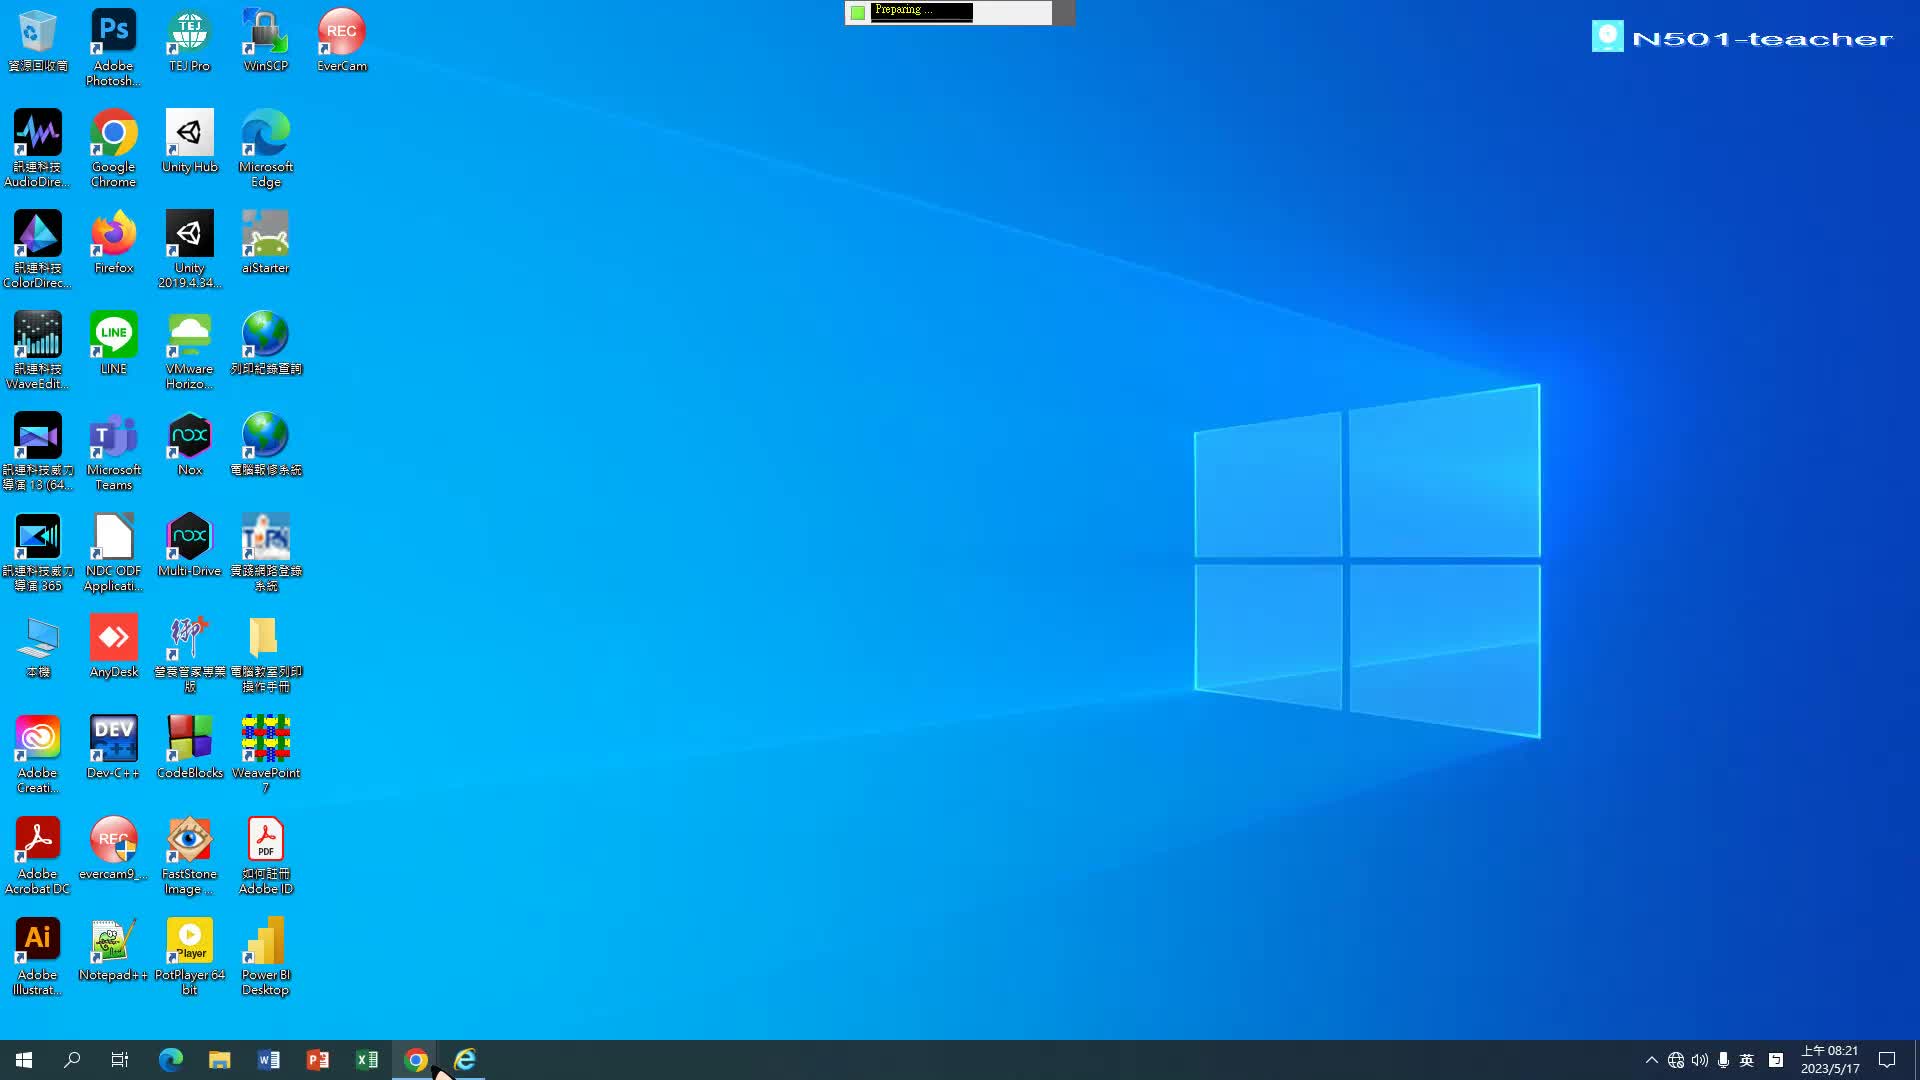
Task: Select the WaveEditor desktop icon
Action: pyautogui.click(x=38, y=350)
